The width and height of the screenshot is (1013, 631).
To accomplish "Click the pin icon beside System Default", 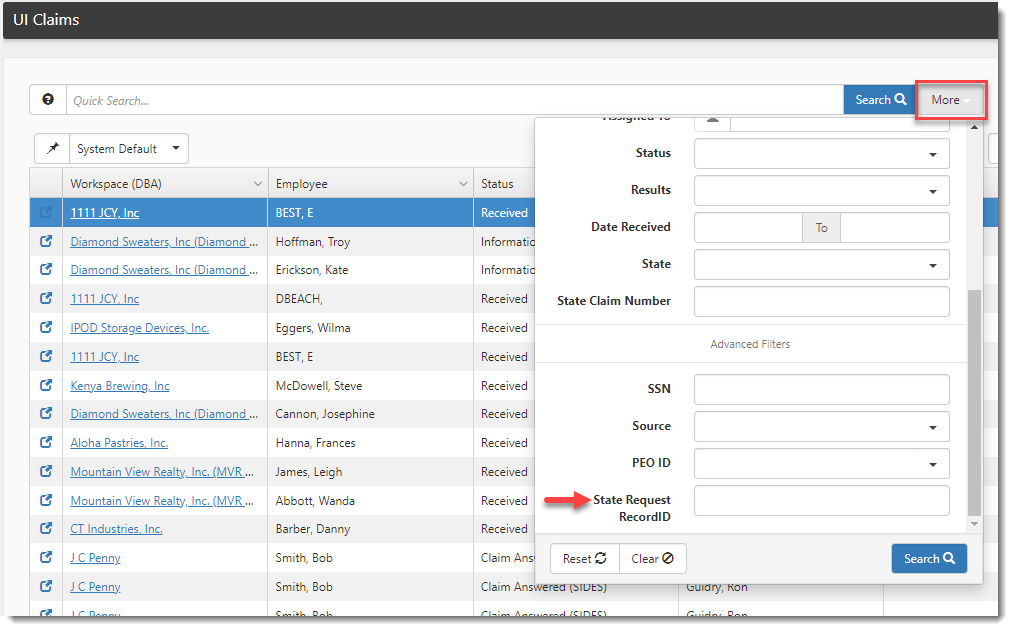I will pos(52,149).
